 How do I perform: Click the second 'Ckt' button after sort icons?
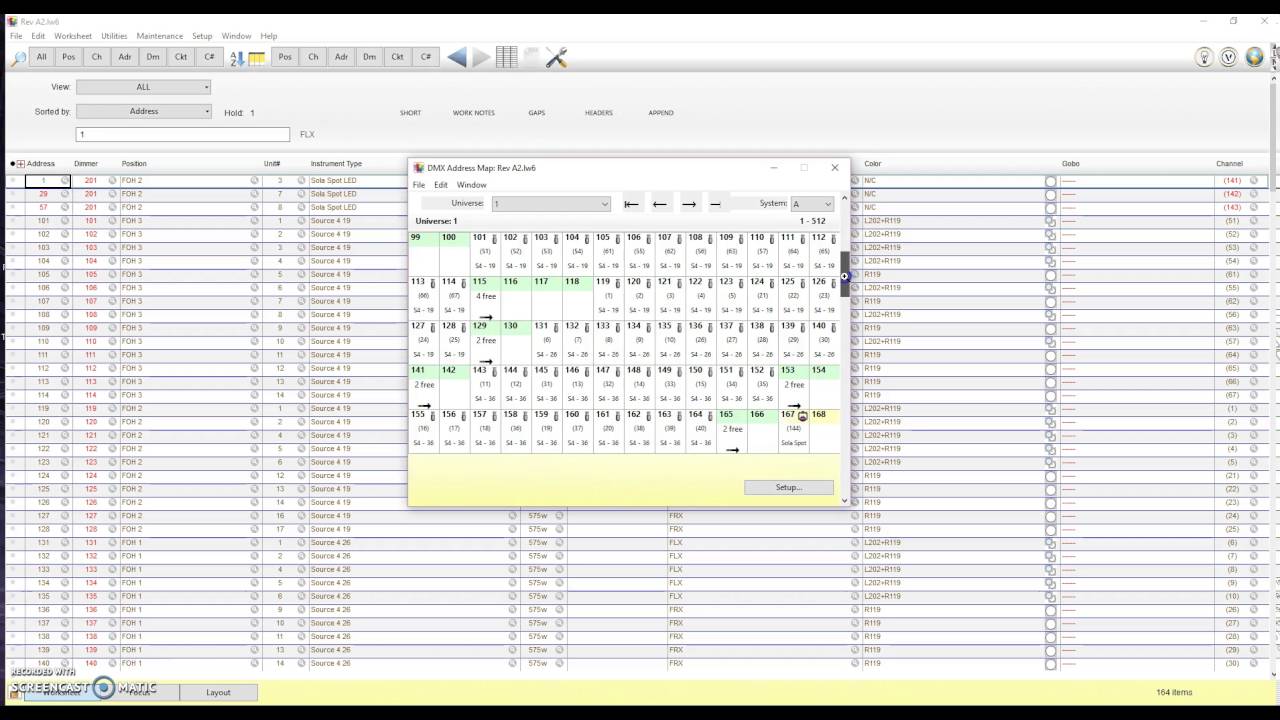397,57
